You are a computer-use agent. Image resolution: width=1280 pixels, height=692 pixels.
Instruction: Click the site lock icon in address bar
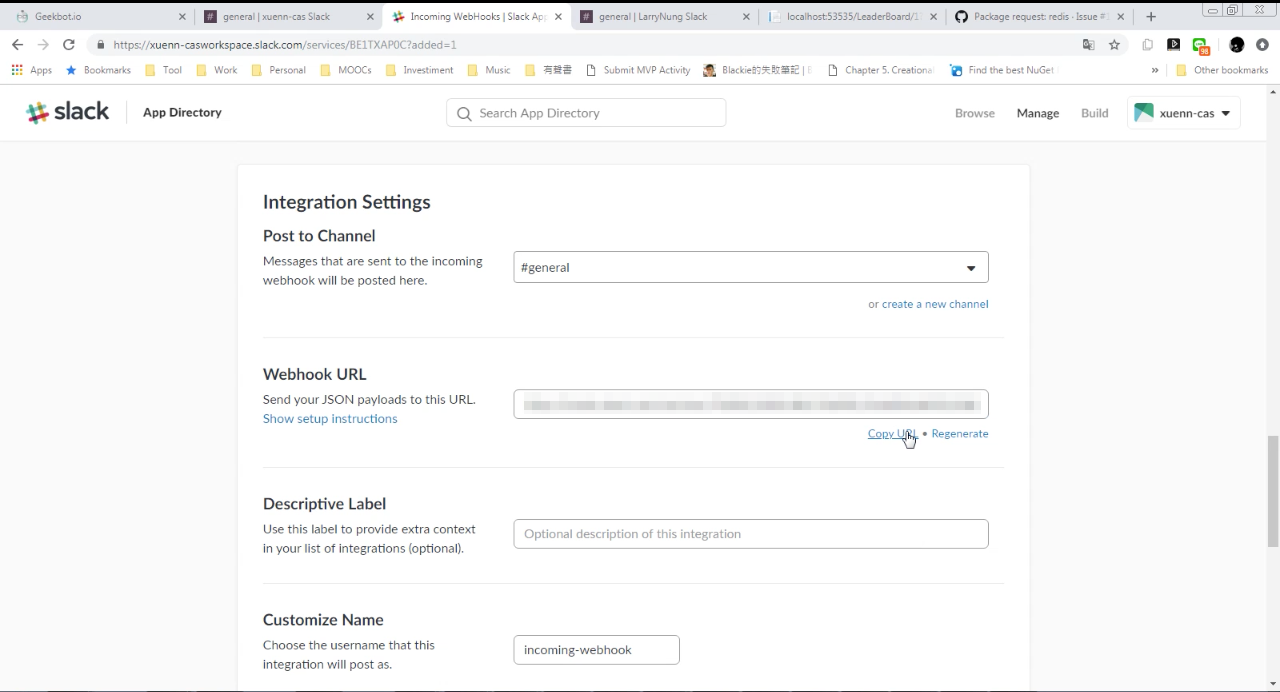pyautogui.click(x=100, y=45)
